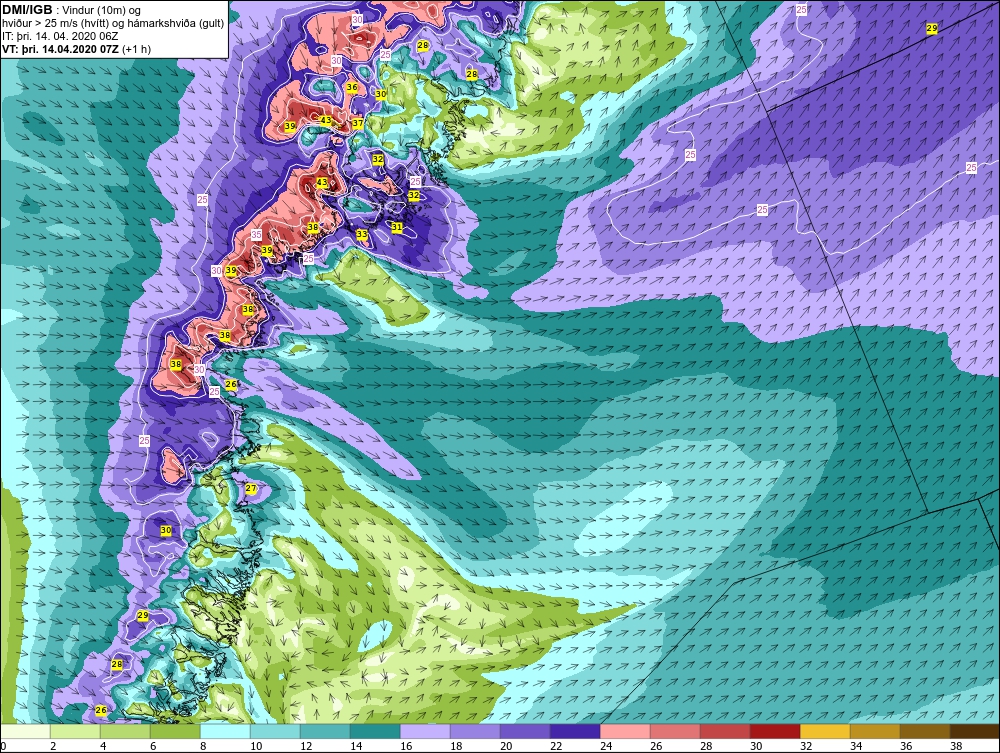Screen dimensions: 1000x753
Task: Click the DMI/IGB title in the header box
Action: (27, 10)
